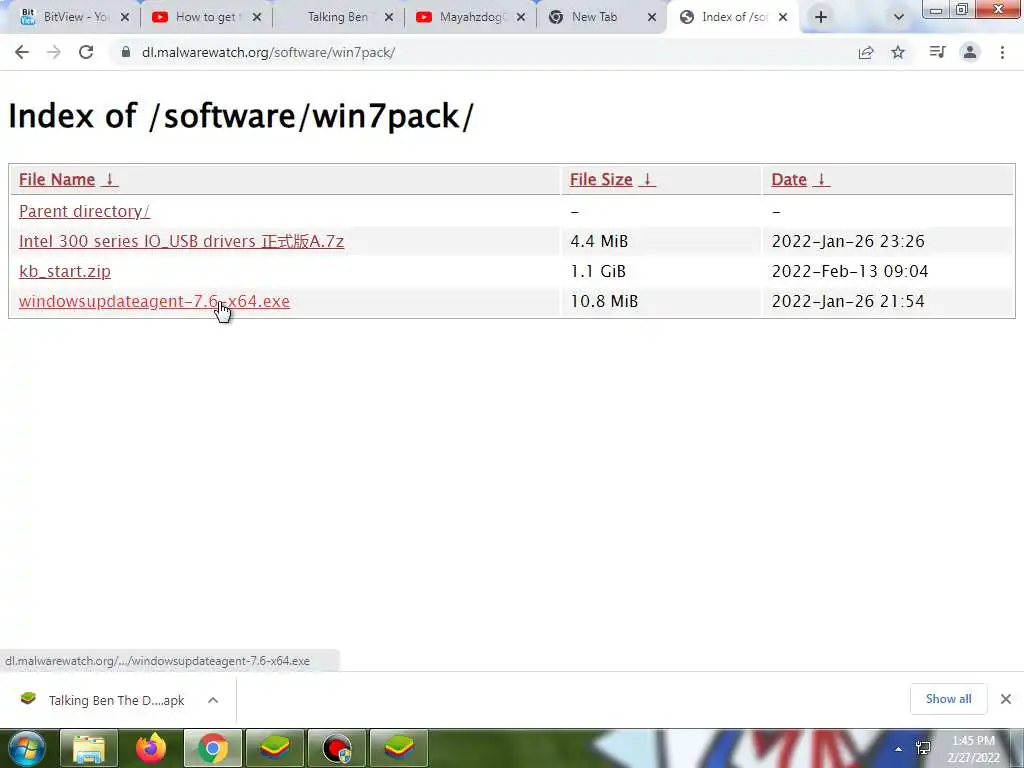Click the 2022-Jan-26 21:54 date cell
Viewport: 1024px width, 768px height.
tap(848, 302)
